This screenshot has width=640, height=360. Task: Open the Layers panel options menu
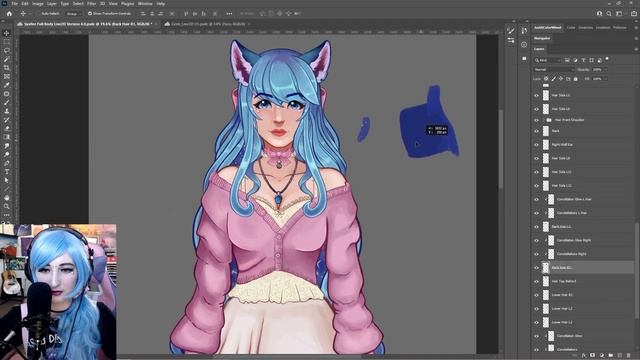pos(636,49)
